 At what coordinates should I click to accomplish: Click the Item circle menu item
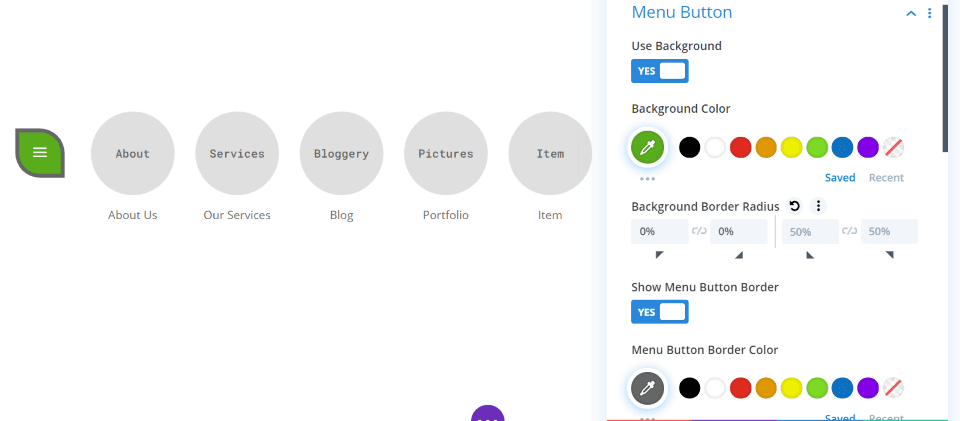550,154
